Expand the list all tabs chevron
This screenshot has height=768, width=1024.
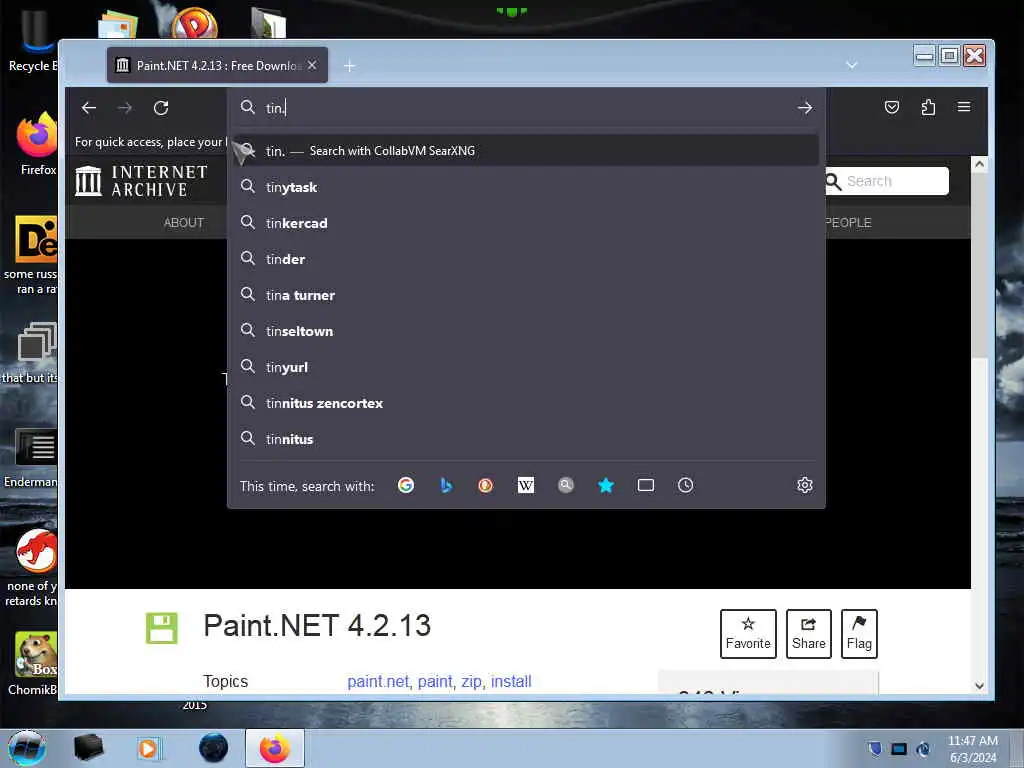point(851,65)
